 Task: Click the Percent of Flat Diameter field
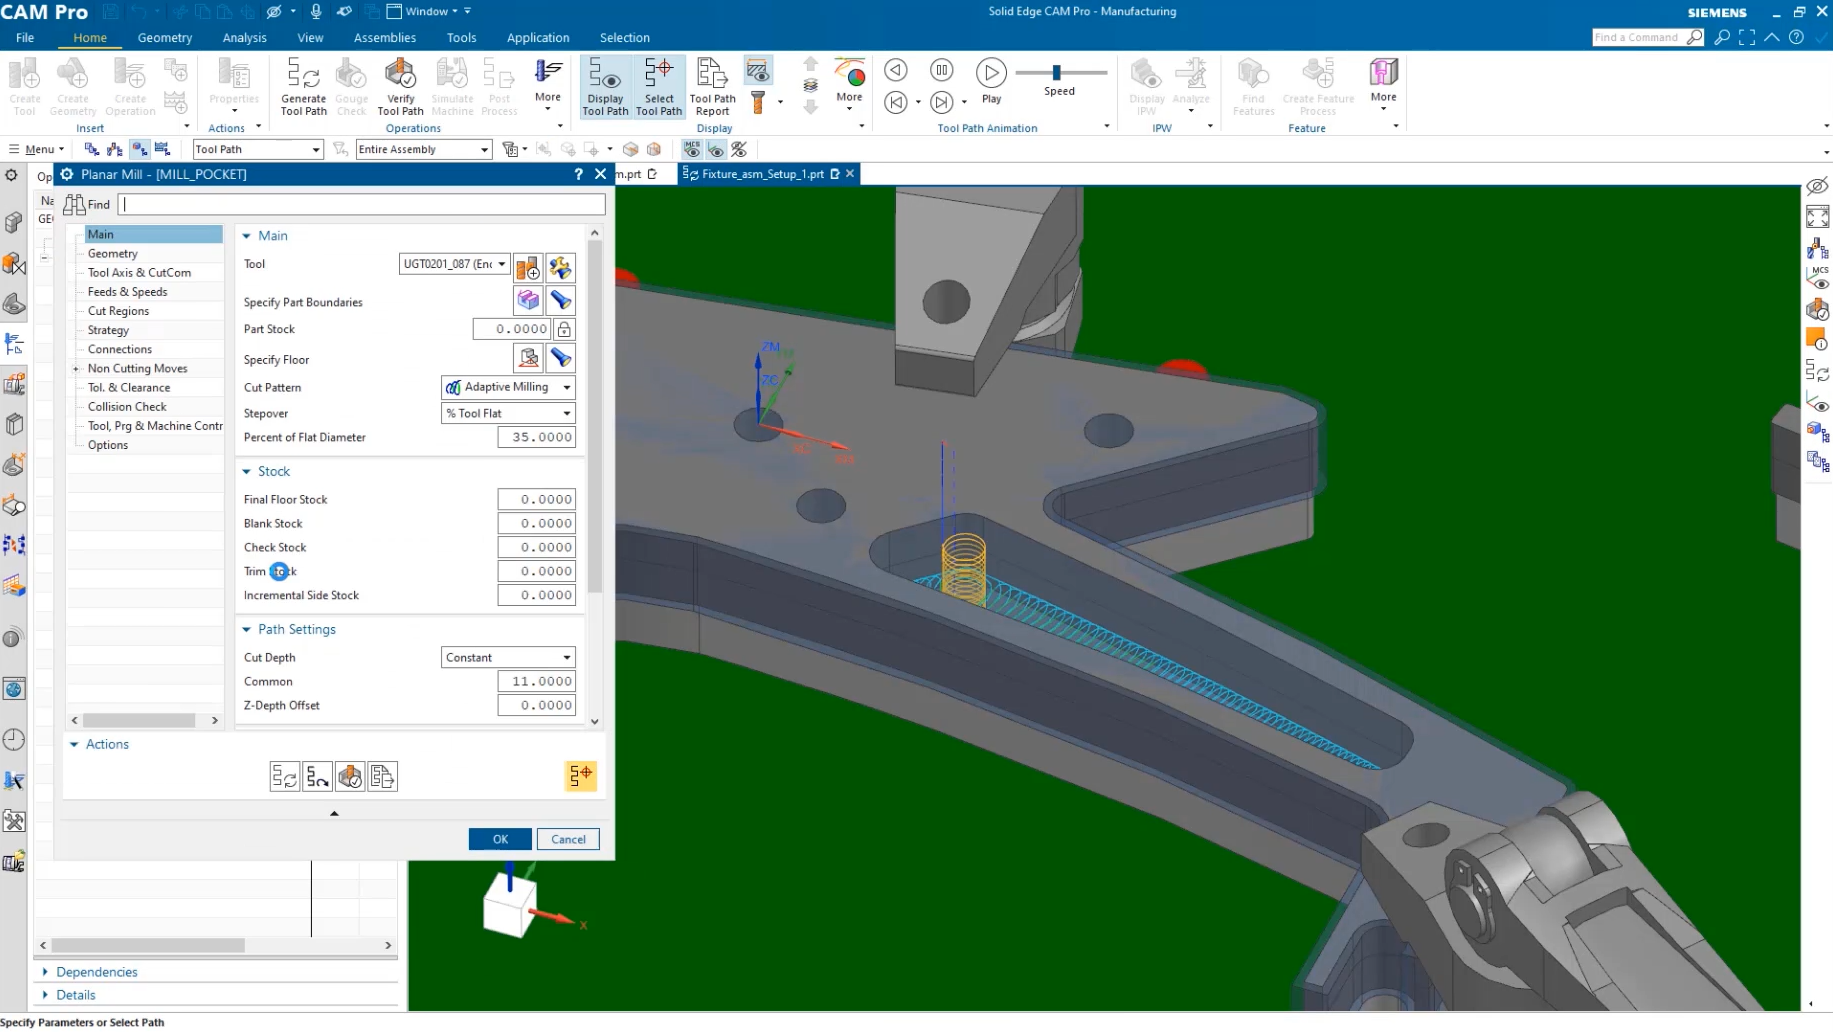click(537, 438)
